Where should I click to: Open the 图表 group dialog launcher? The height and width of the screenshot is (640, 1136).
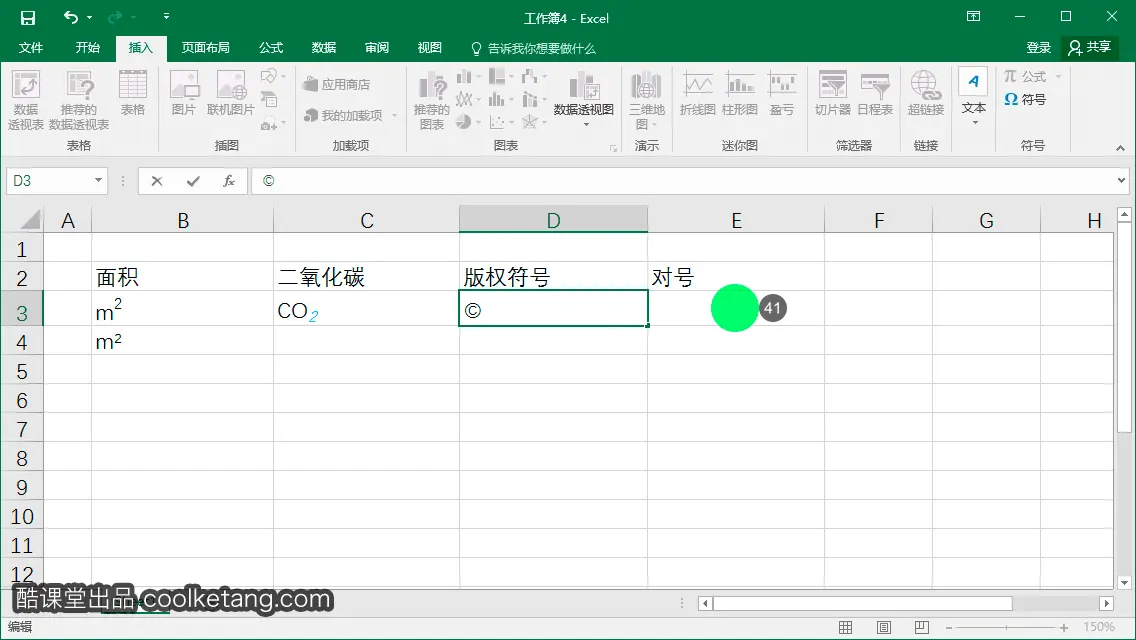click(613, 148)
